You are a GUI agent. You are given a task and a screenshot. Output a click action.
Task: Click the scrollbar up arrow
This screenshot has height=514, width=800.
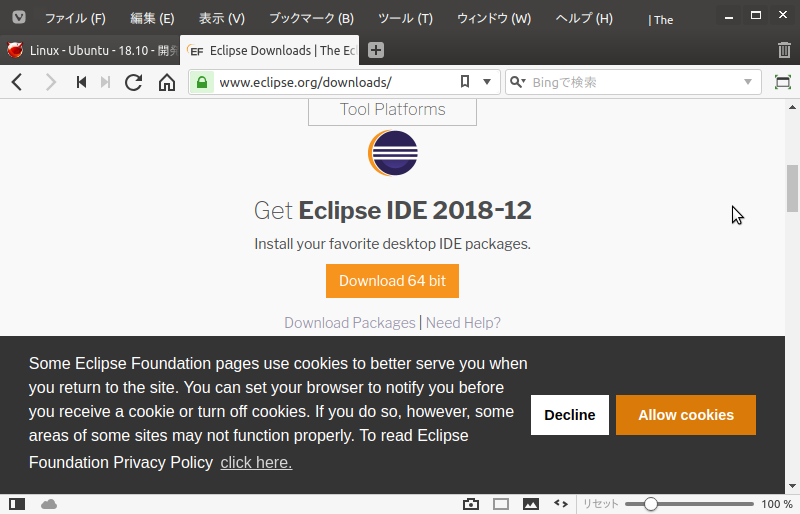(792, 107)
